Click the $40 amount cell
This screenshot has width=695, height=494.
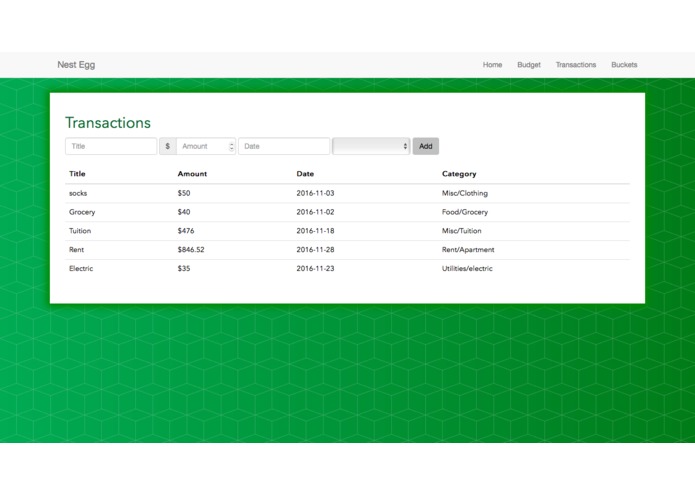184,212
